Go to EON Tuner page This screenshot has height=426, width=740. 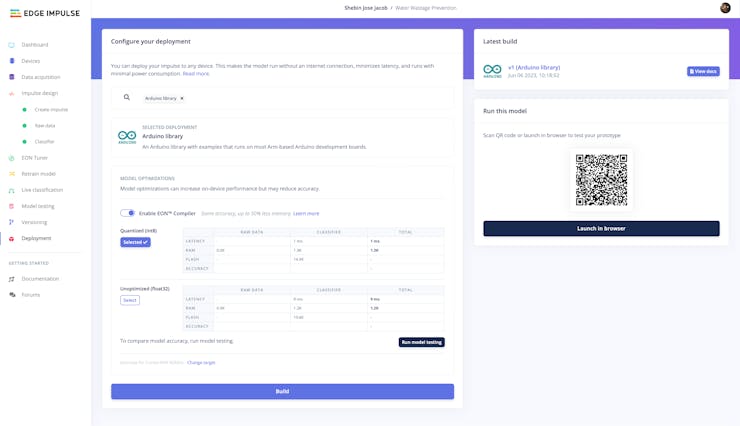point(34,158)
